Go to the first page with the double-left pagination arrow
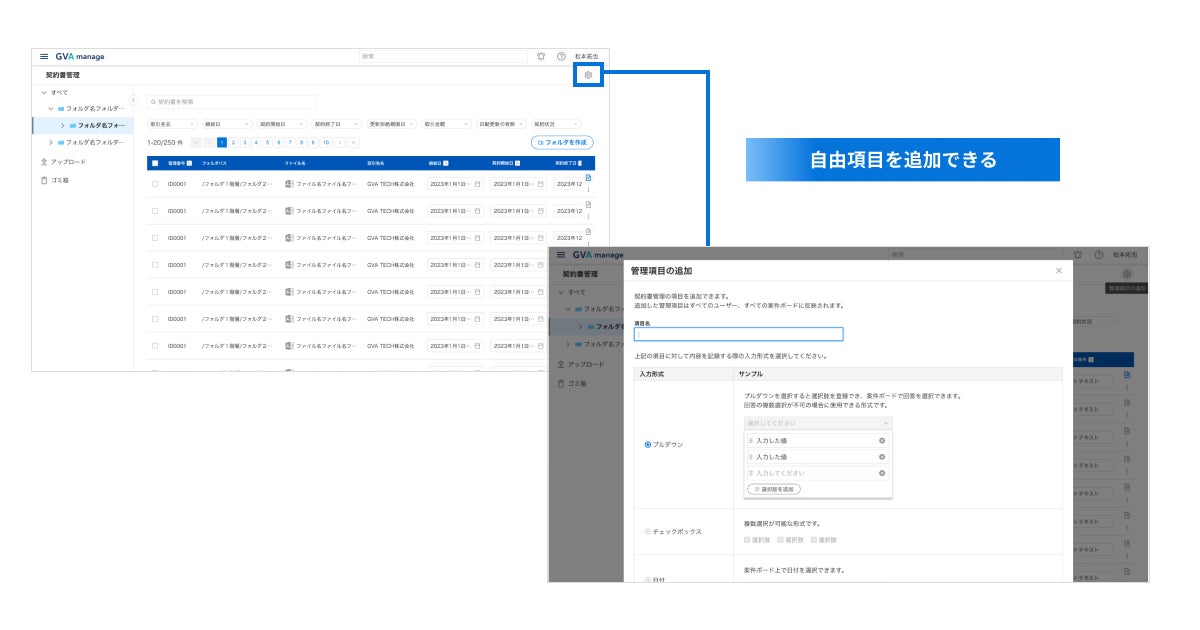Image resolution: width=1200 pixels, height=630 pixels. pos(196,143)
